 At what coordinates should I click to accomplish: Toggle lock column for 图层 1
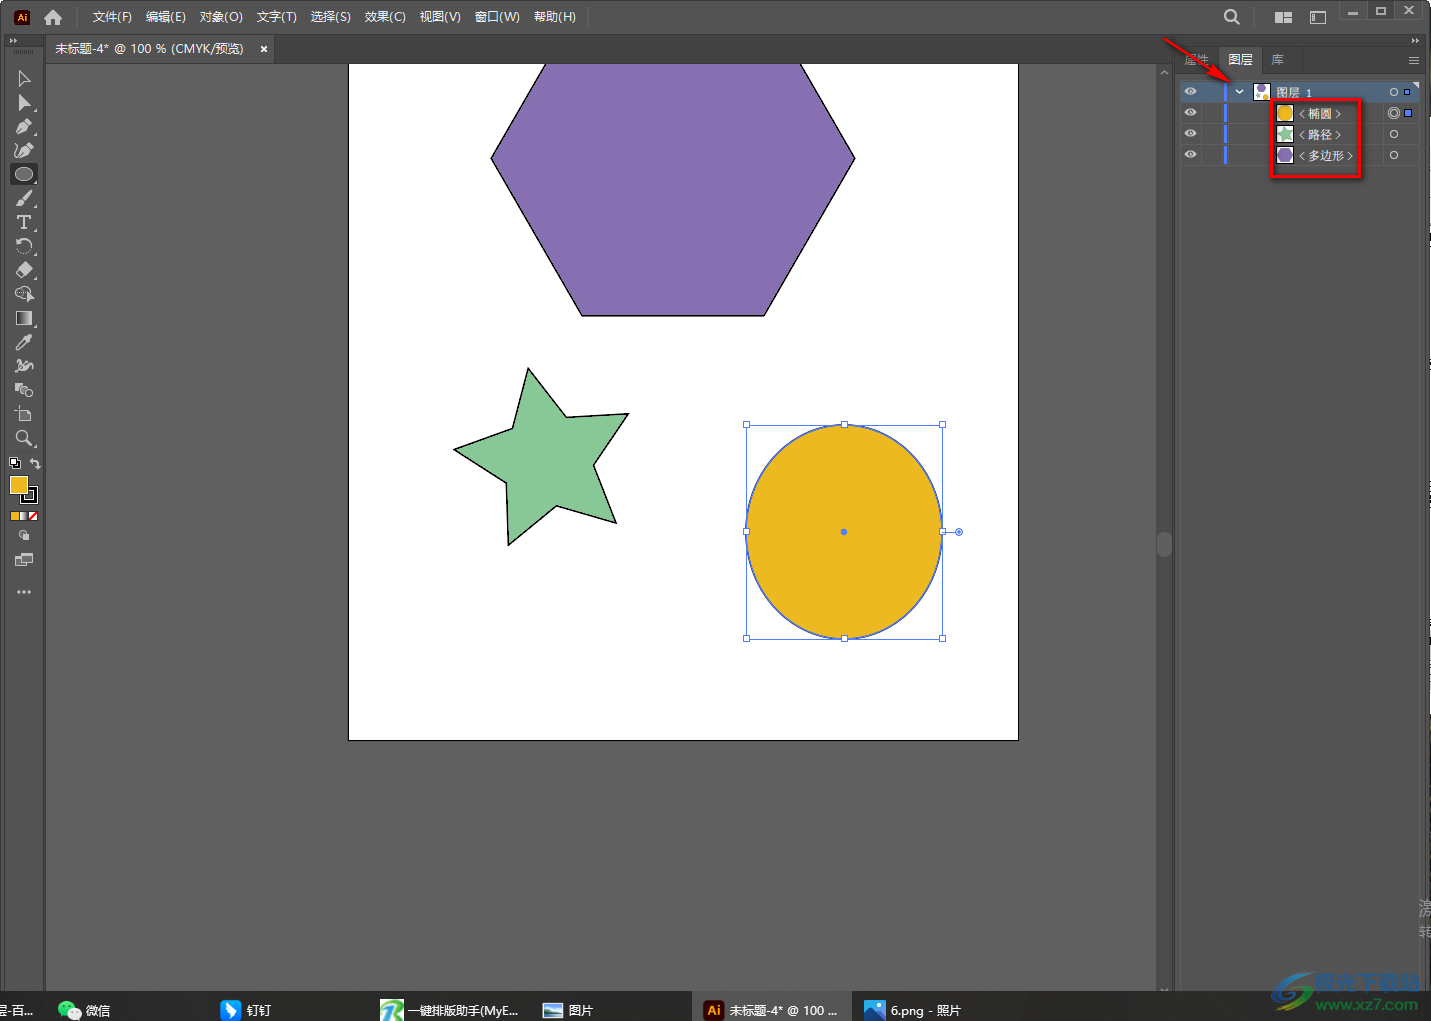point(1211,91)
